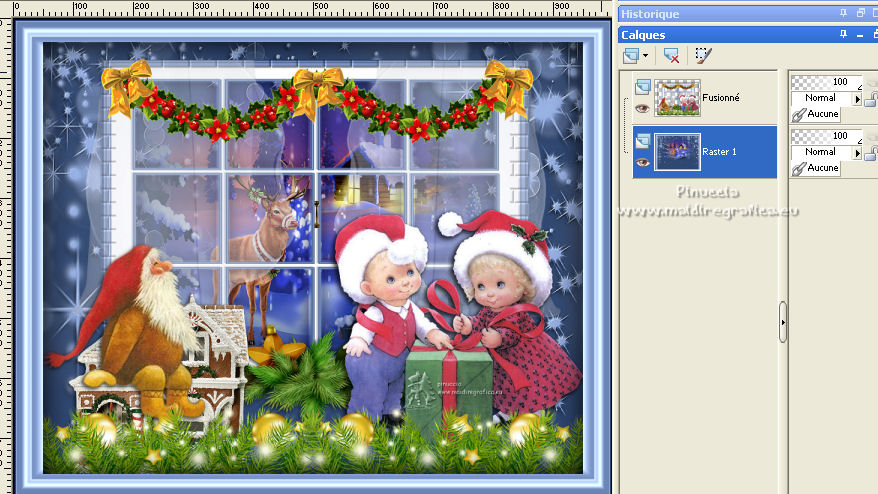The height and width of the screenshot is (494, 878).
Task: Minimize the Calques palette
Action: (861, 35)
